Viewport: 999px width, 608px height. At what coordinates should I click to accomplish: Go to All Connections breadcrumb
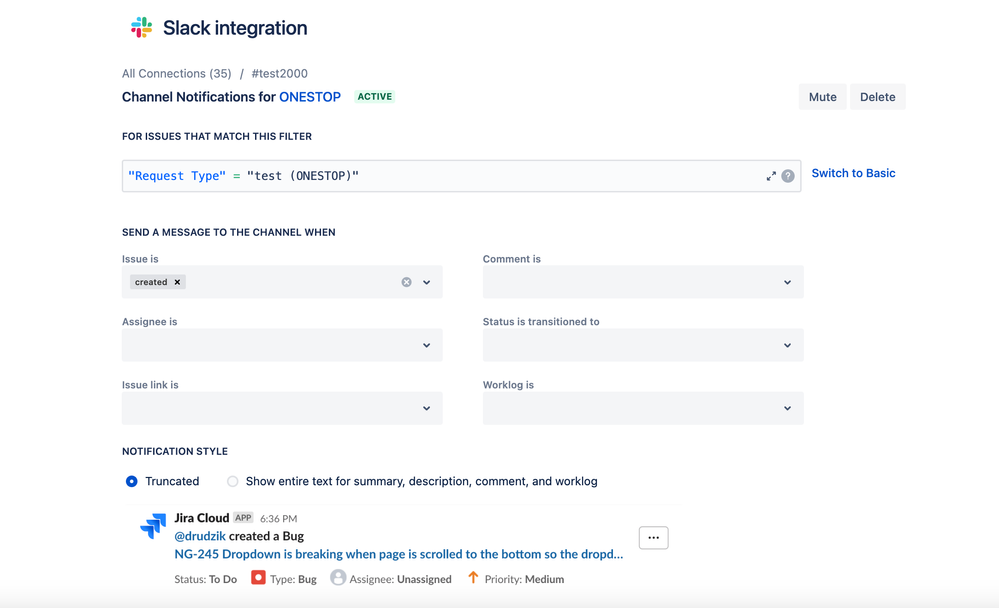pos(176,73)
